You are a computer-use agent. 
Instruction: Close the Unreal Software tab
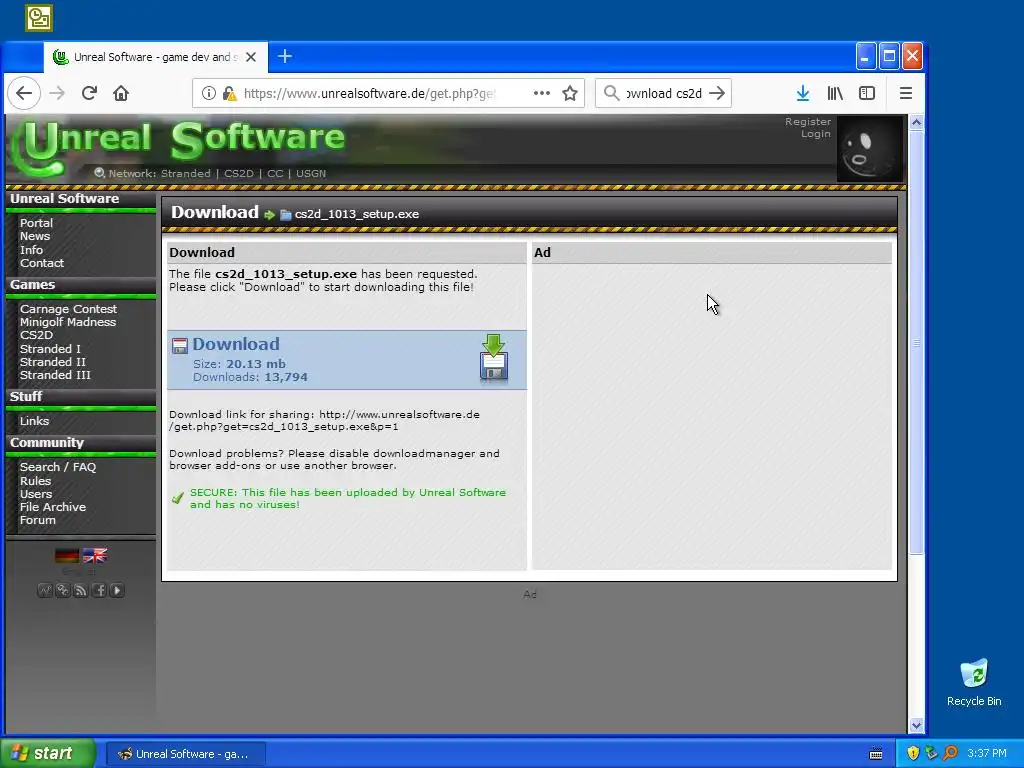(251, 57)
